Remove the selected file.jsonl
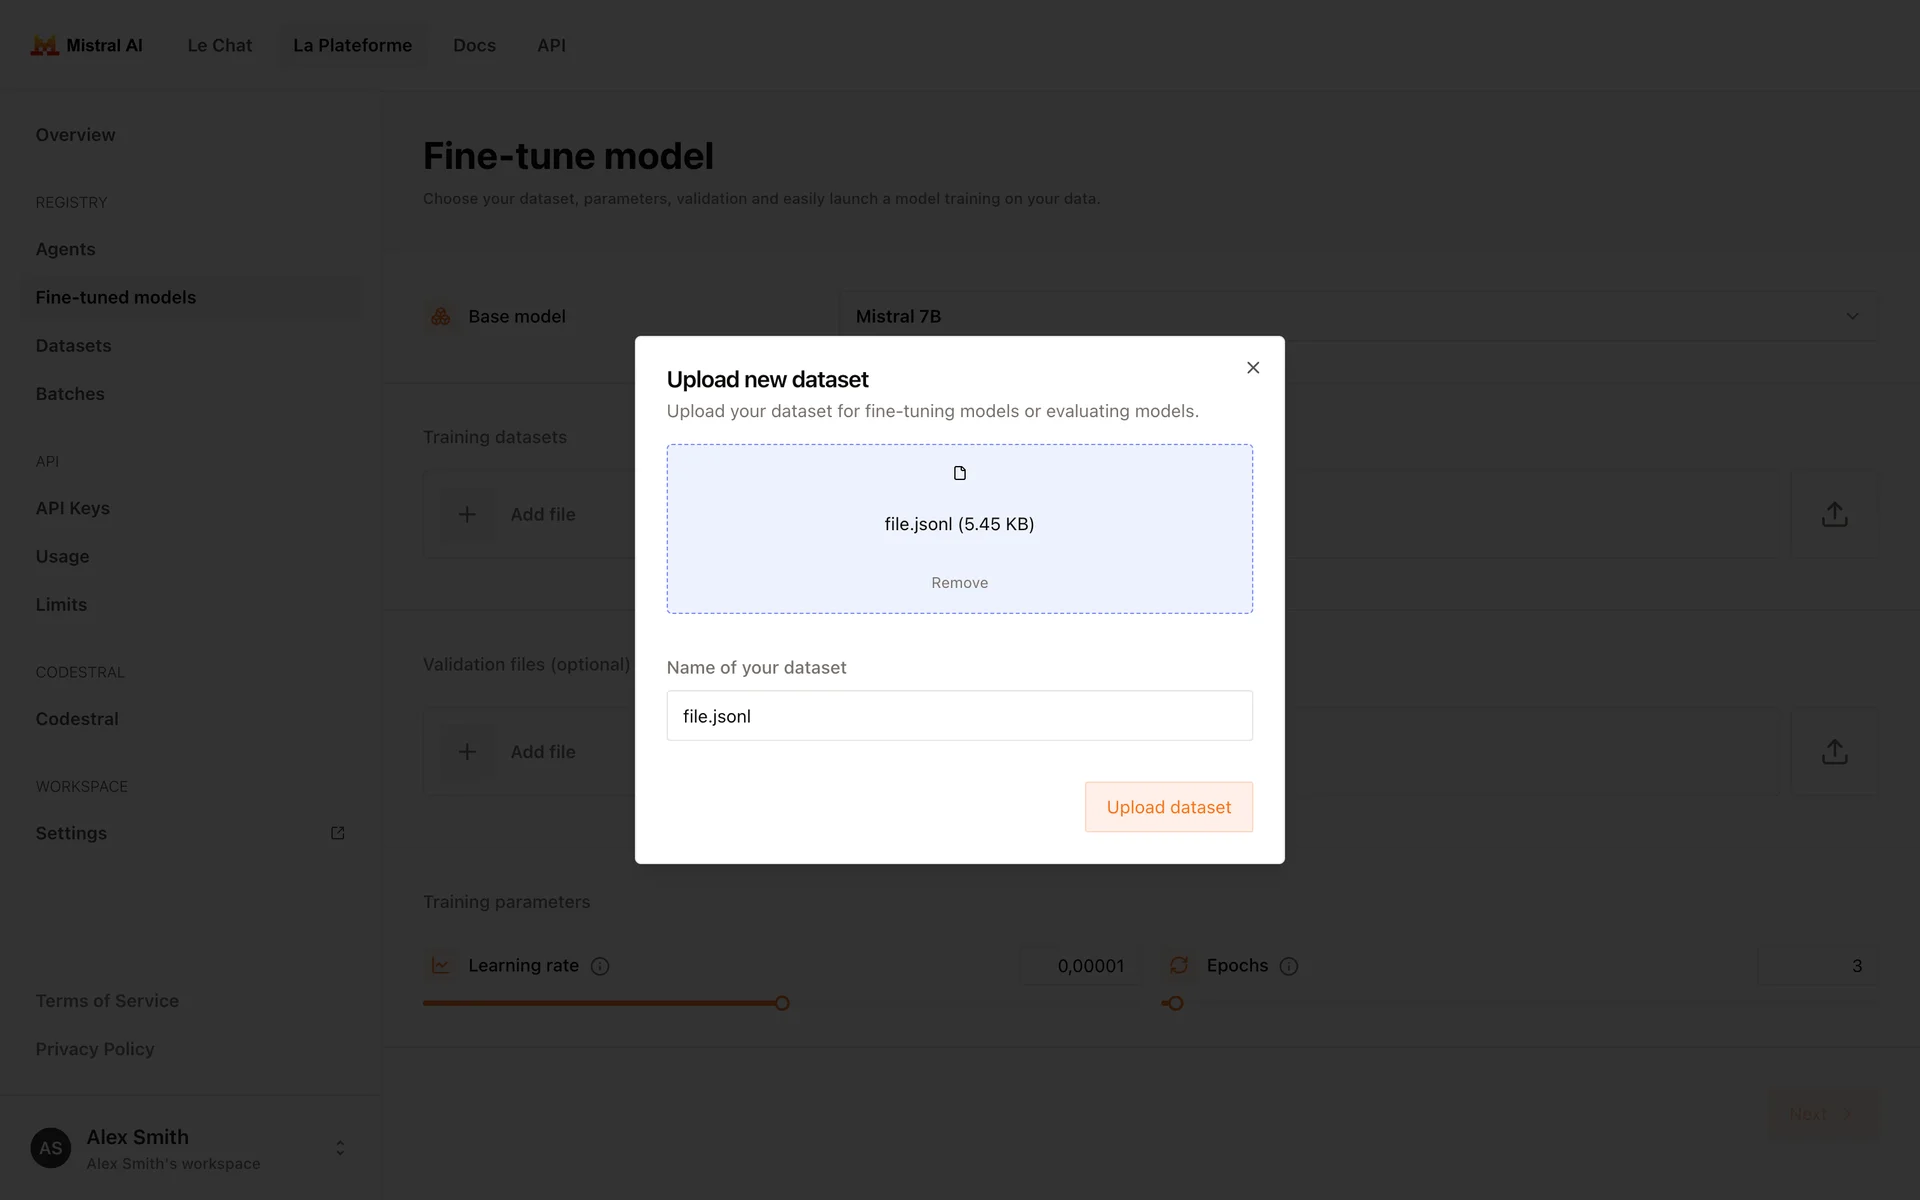Viewport: 1920px width, 1200px height. [959, 583]
